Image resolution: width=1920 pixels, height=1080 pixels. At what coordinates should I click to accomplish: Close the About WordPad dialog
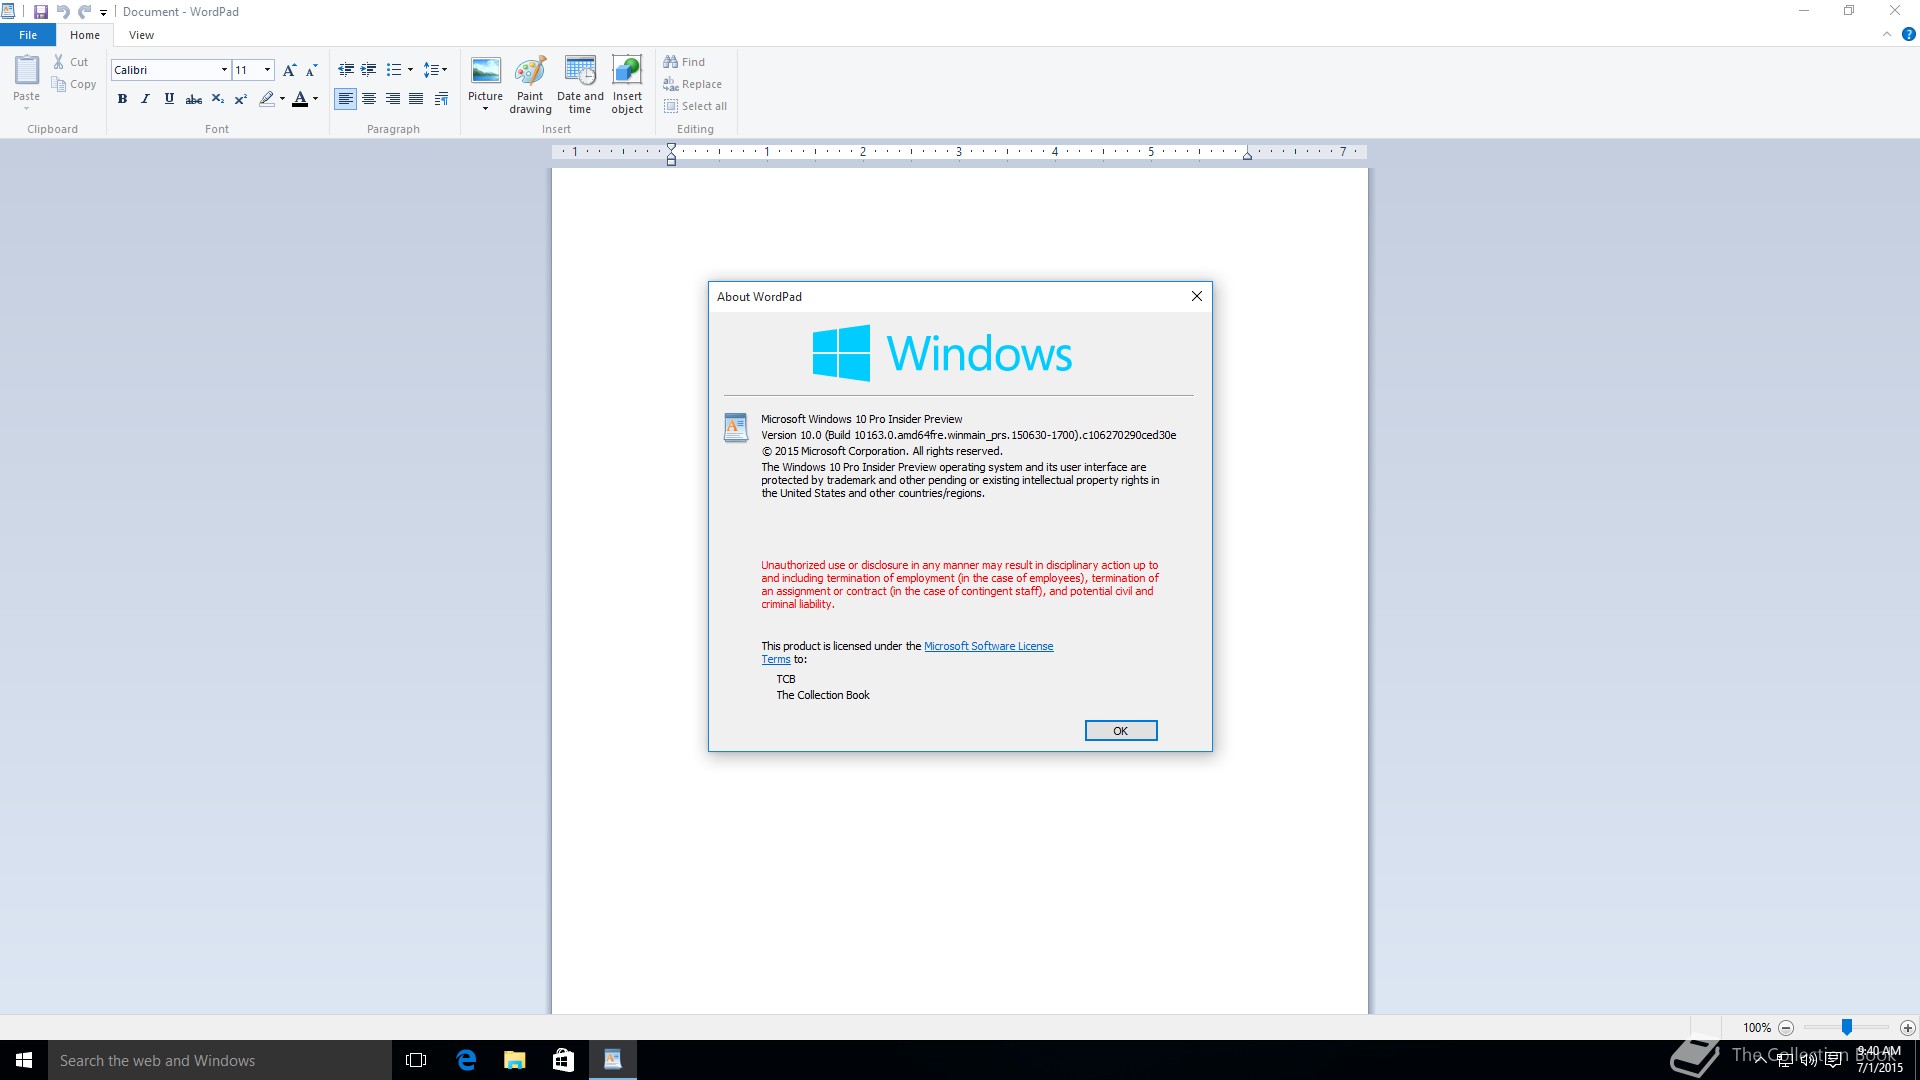1197,296
